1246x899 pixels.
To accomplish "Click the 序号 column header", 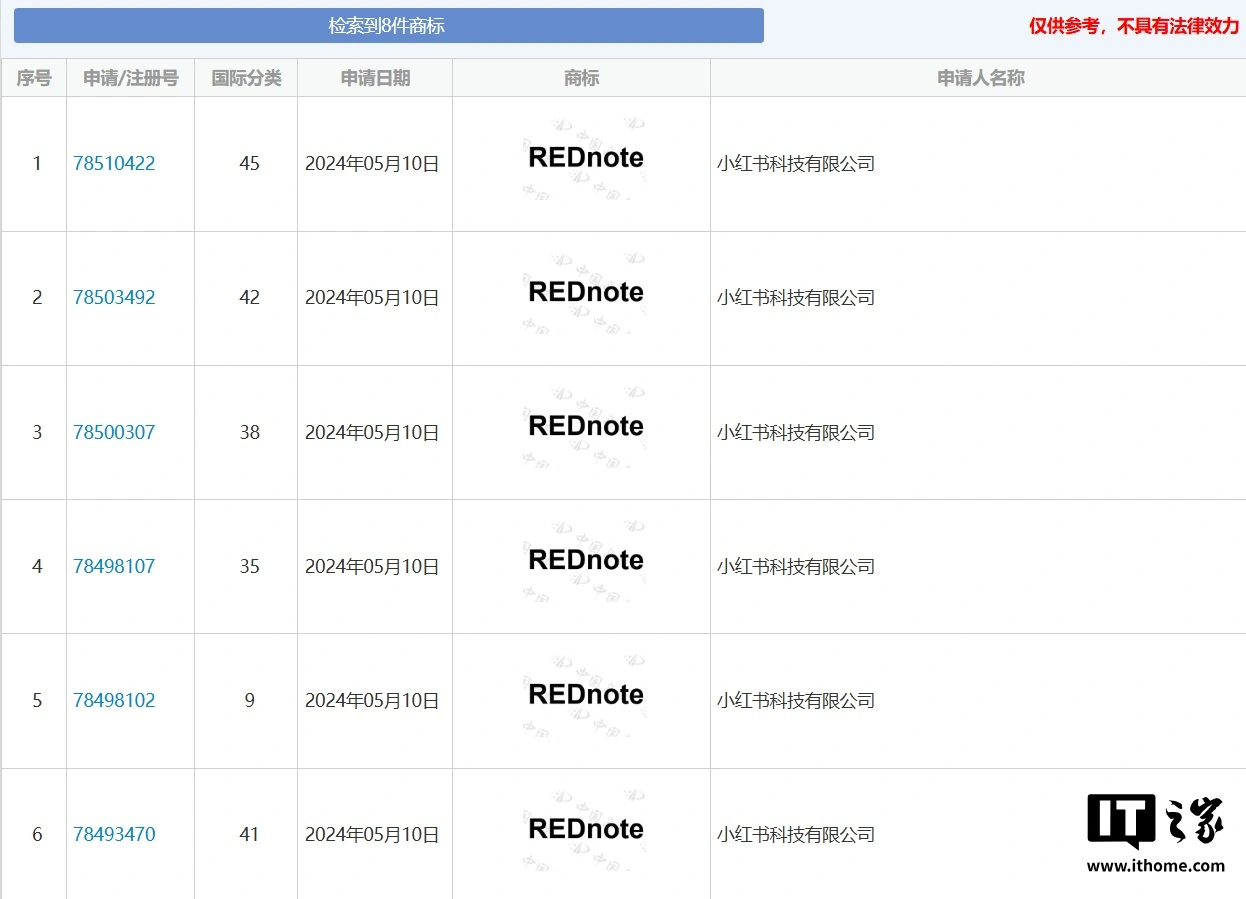I will pyautogui.click(x=34, y=78).
